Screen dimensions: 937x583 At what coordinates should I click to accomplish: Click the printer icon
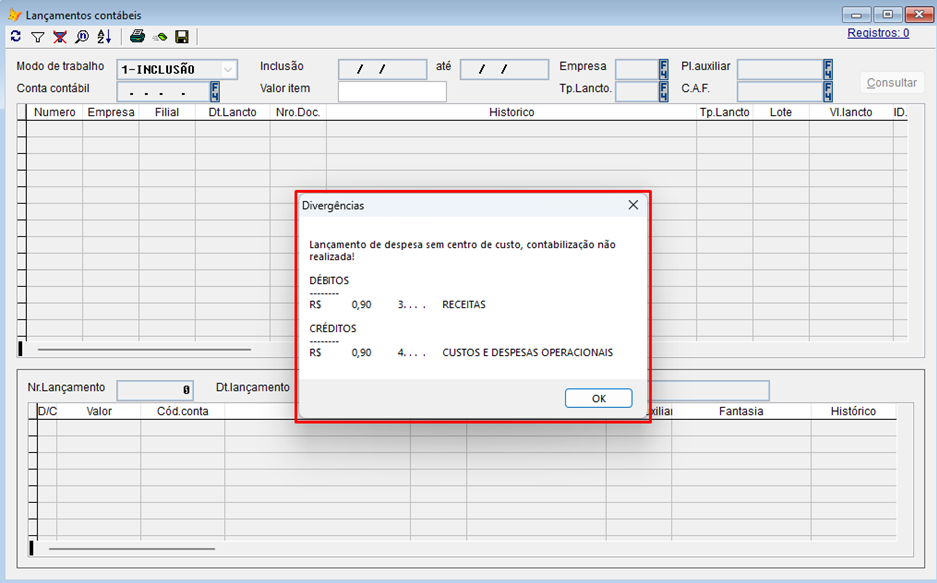pyautogui.click(x=138, y=37)
